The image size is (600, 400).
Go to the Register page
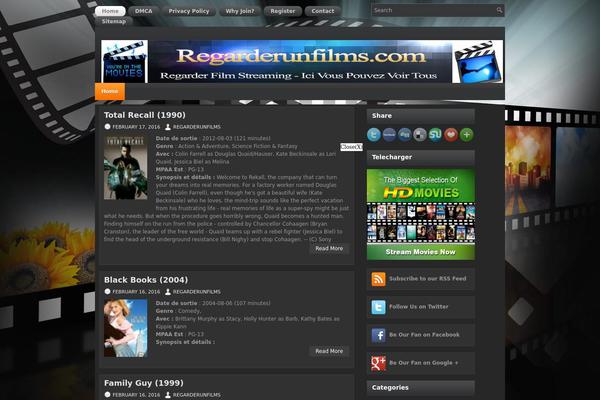(283, 11)
